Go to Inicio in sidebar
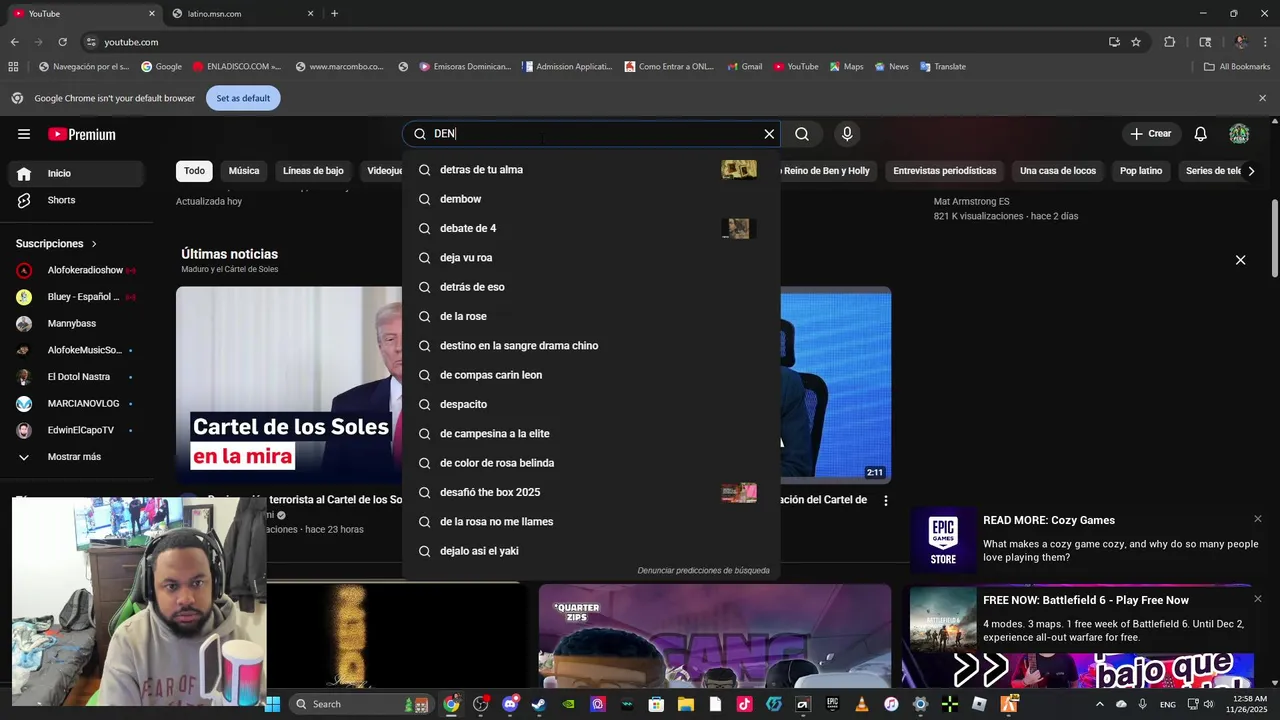 pos(78,173)
